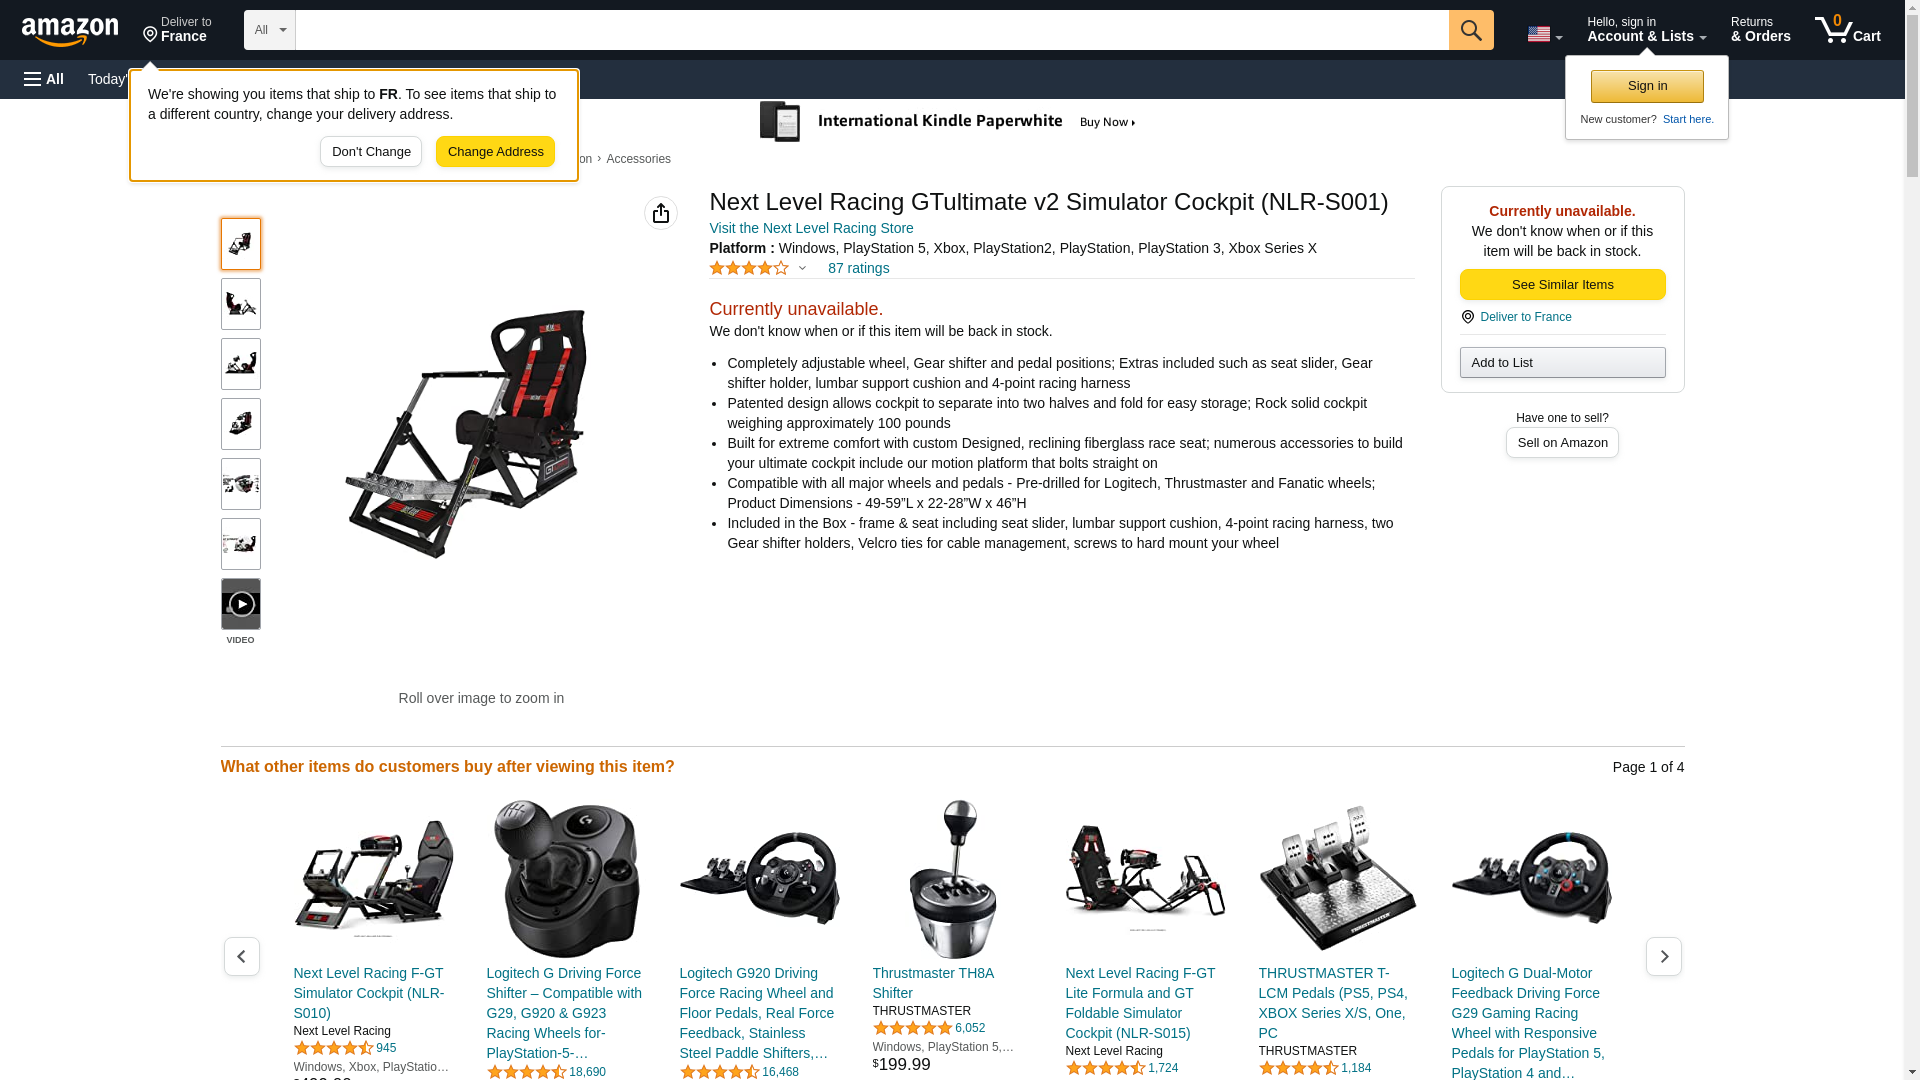Go to previous carousel page arrow
This screenshot has height=1080, width=1920.
[242, 957]
